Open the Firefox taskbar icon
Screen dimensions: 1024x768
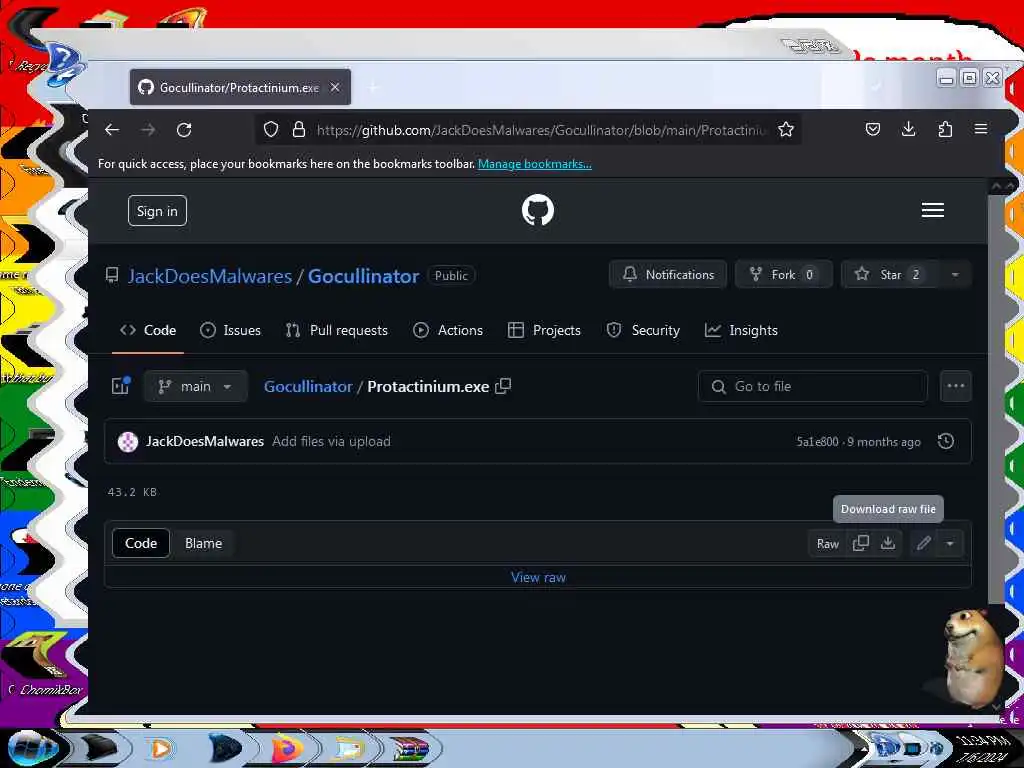point(286,748)
